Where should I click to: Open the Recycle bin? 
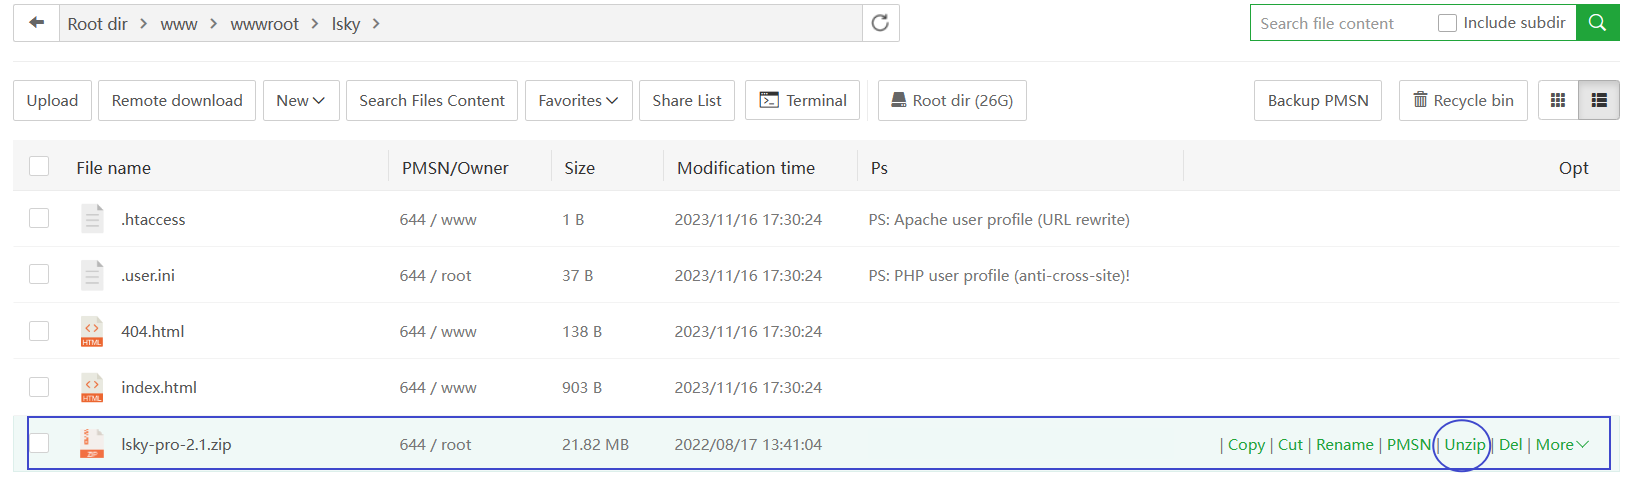pos(1462,100)
